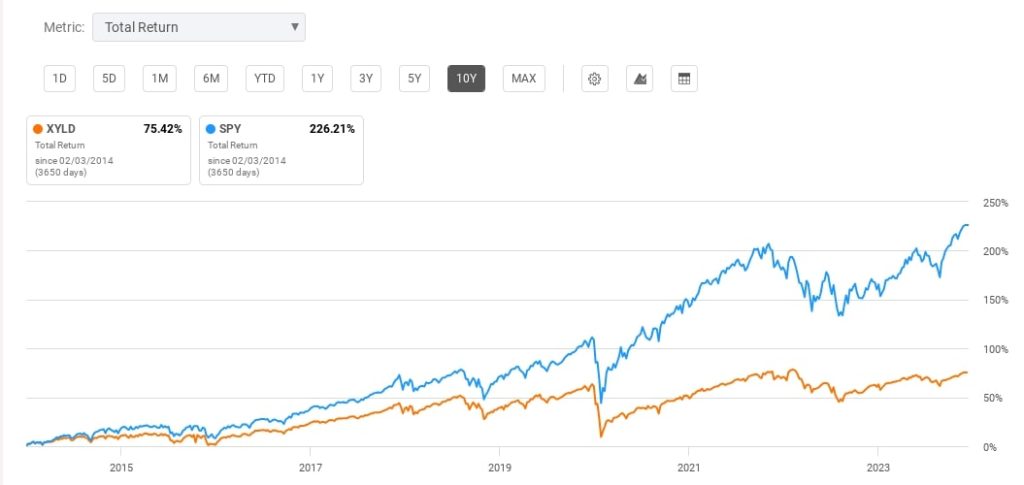This screenshot has width=1024, height=485.
Task: Click the 2021 x-axis year label
Action: point(688,467)
